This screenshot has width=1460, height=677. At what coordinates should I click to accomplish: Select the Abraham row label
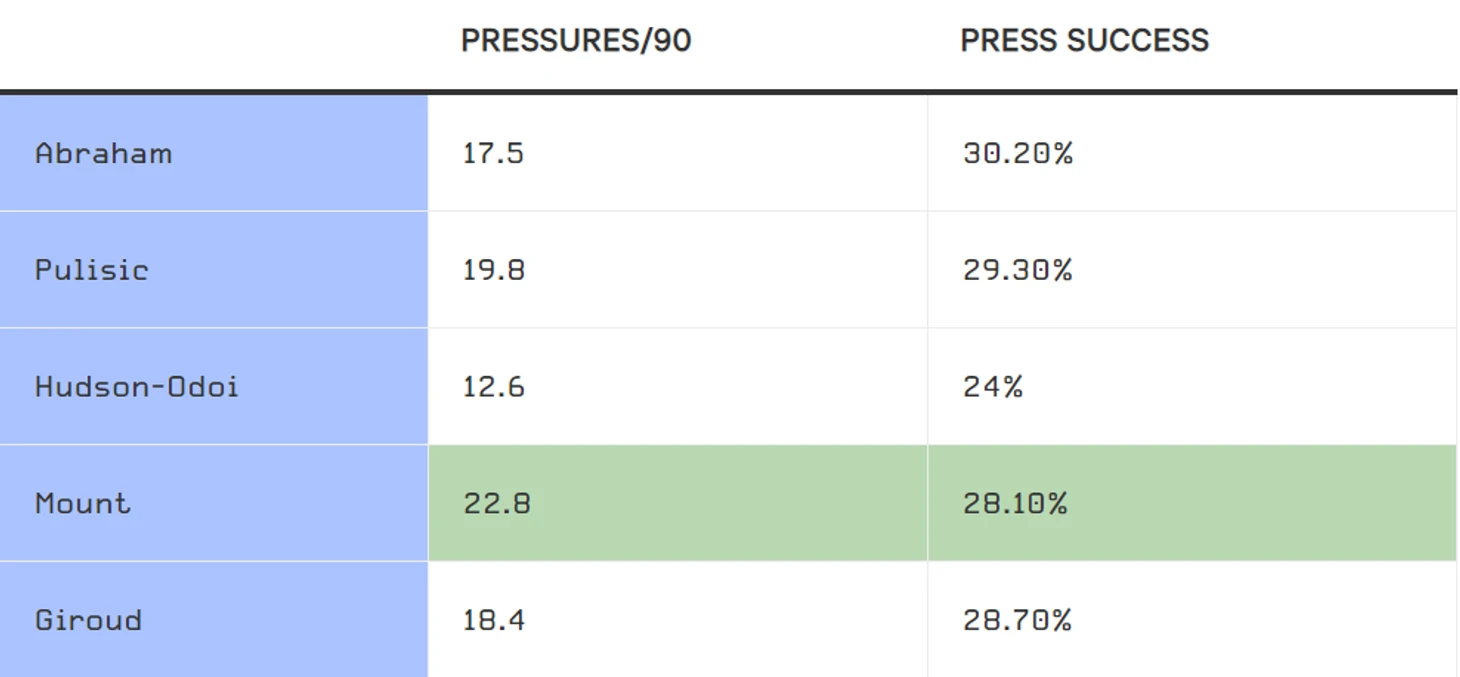coord(103,153)
